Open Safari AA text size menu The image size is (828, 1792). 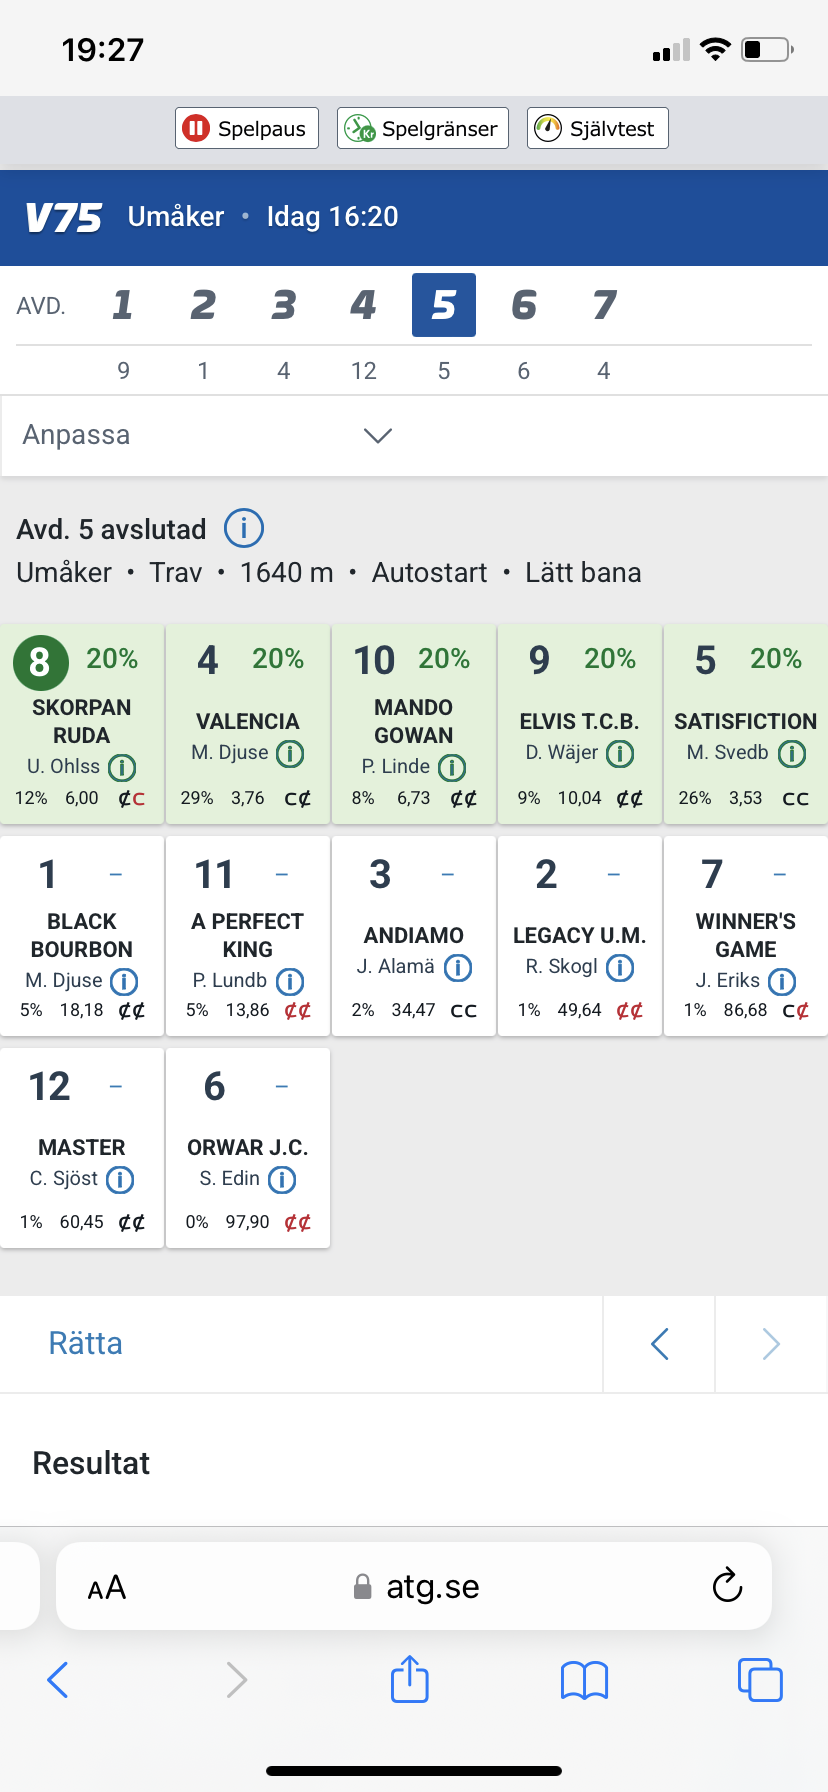click(x=107, y=1587)
